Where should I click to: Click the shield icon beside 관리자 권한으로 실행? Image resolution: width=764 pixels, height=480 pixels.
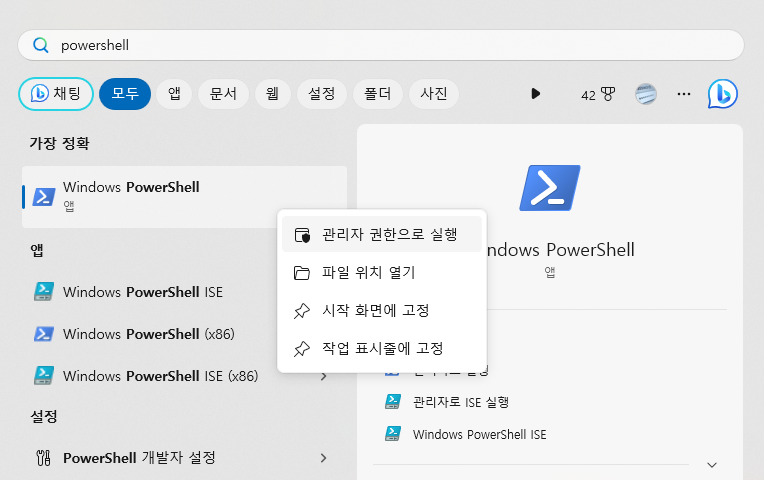(x=302, y=235)
